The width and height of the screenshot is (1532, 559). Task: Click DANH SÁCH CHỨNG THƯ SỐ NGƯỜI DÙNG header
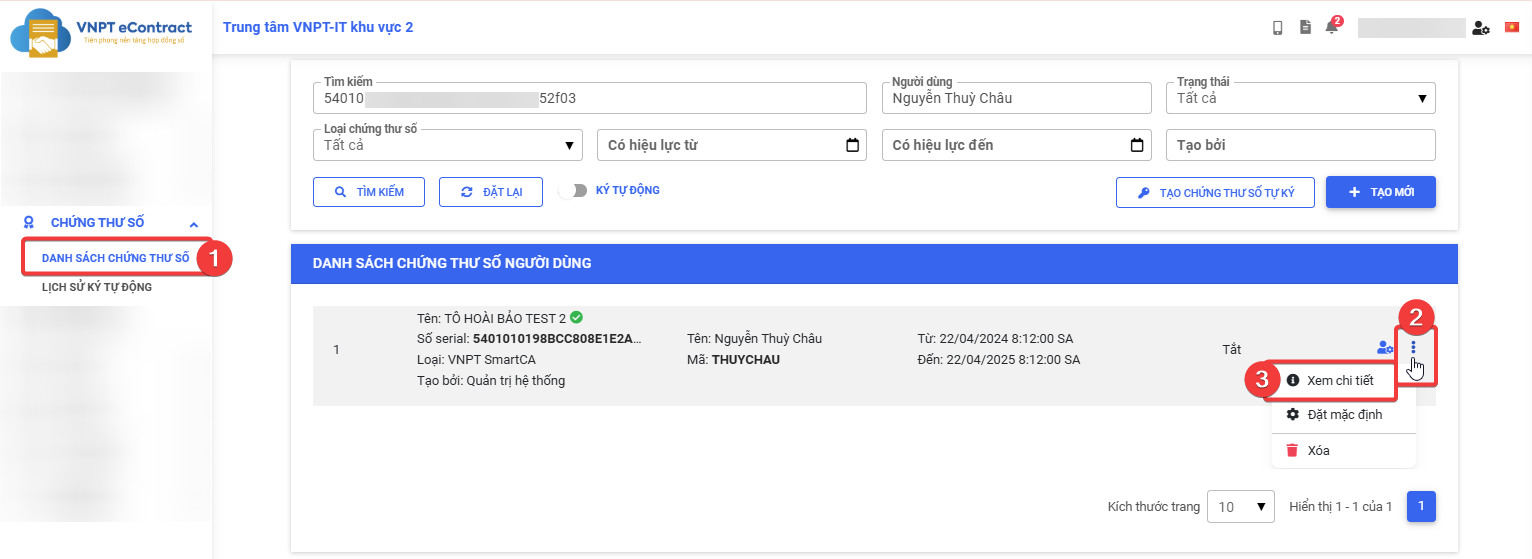point(452,263)
